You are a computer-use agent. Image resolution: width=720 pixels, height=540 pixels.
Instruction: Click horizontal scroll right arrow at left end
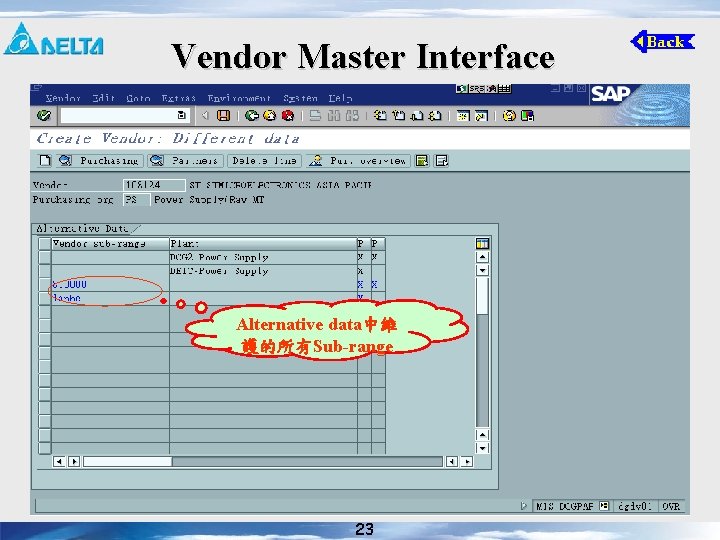(x=74, y=461)
